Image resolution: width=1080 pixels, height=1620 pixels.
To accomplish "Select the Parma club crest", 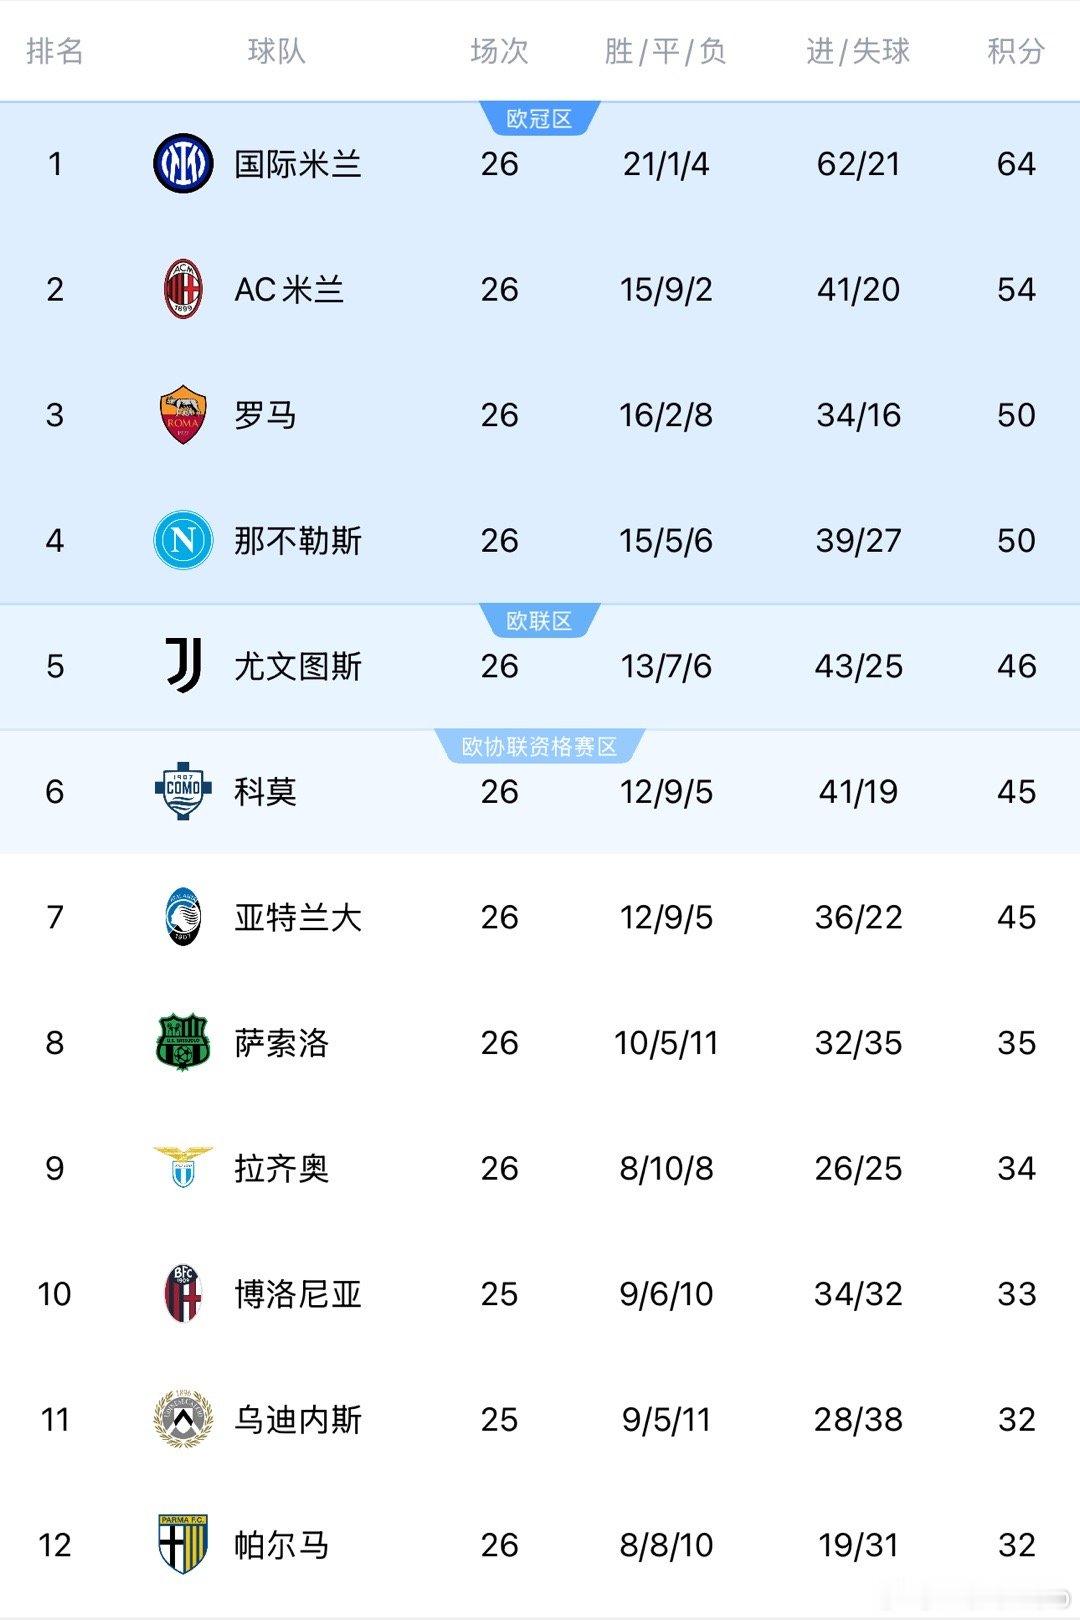I will click(183, 1544).
